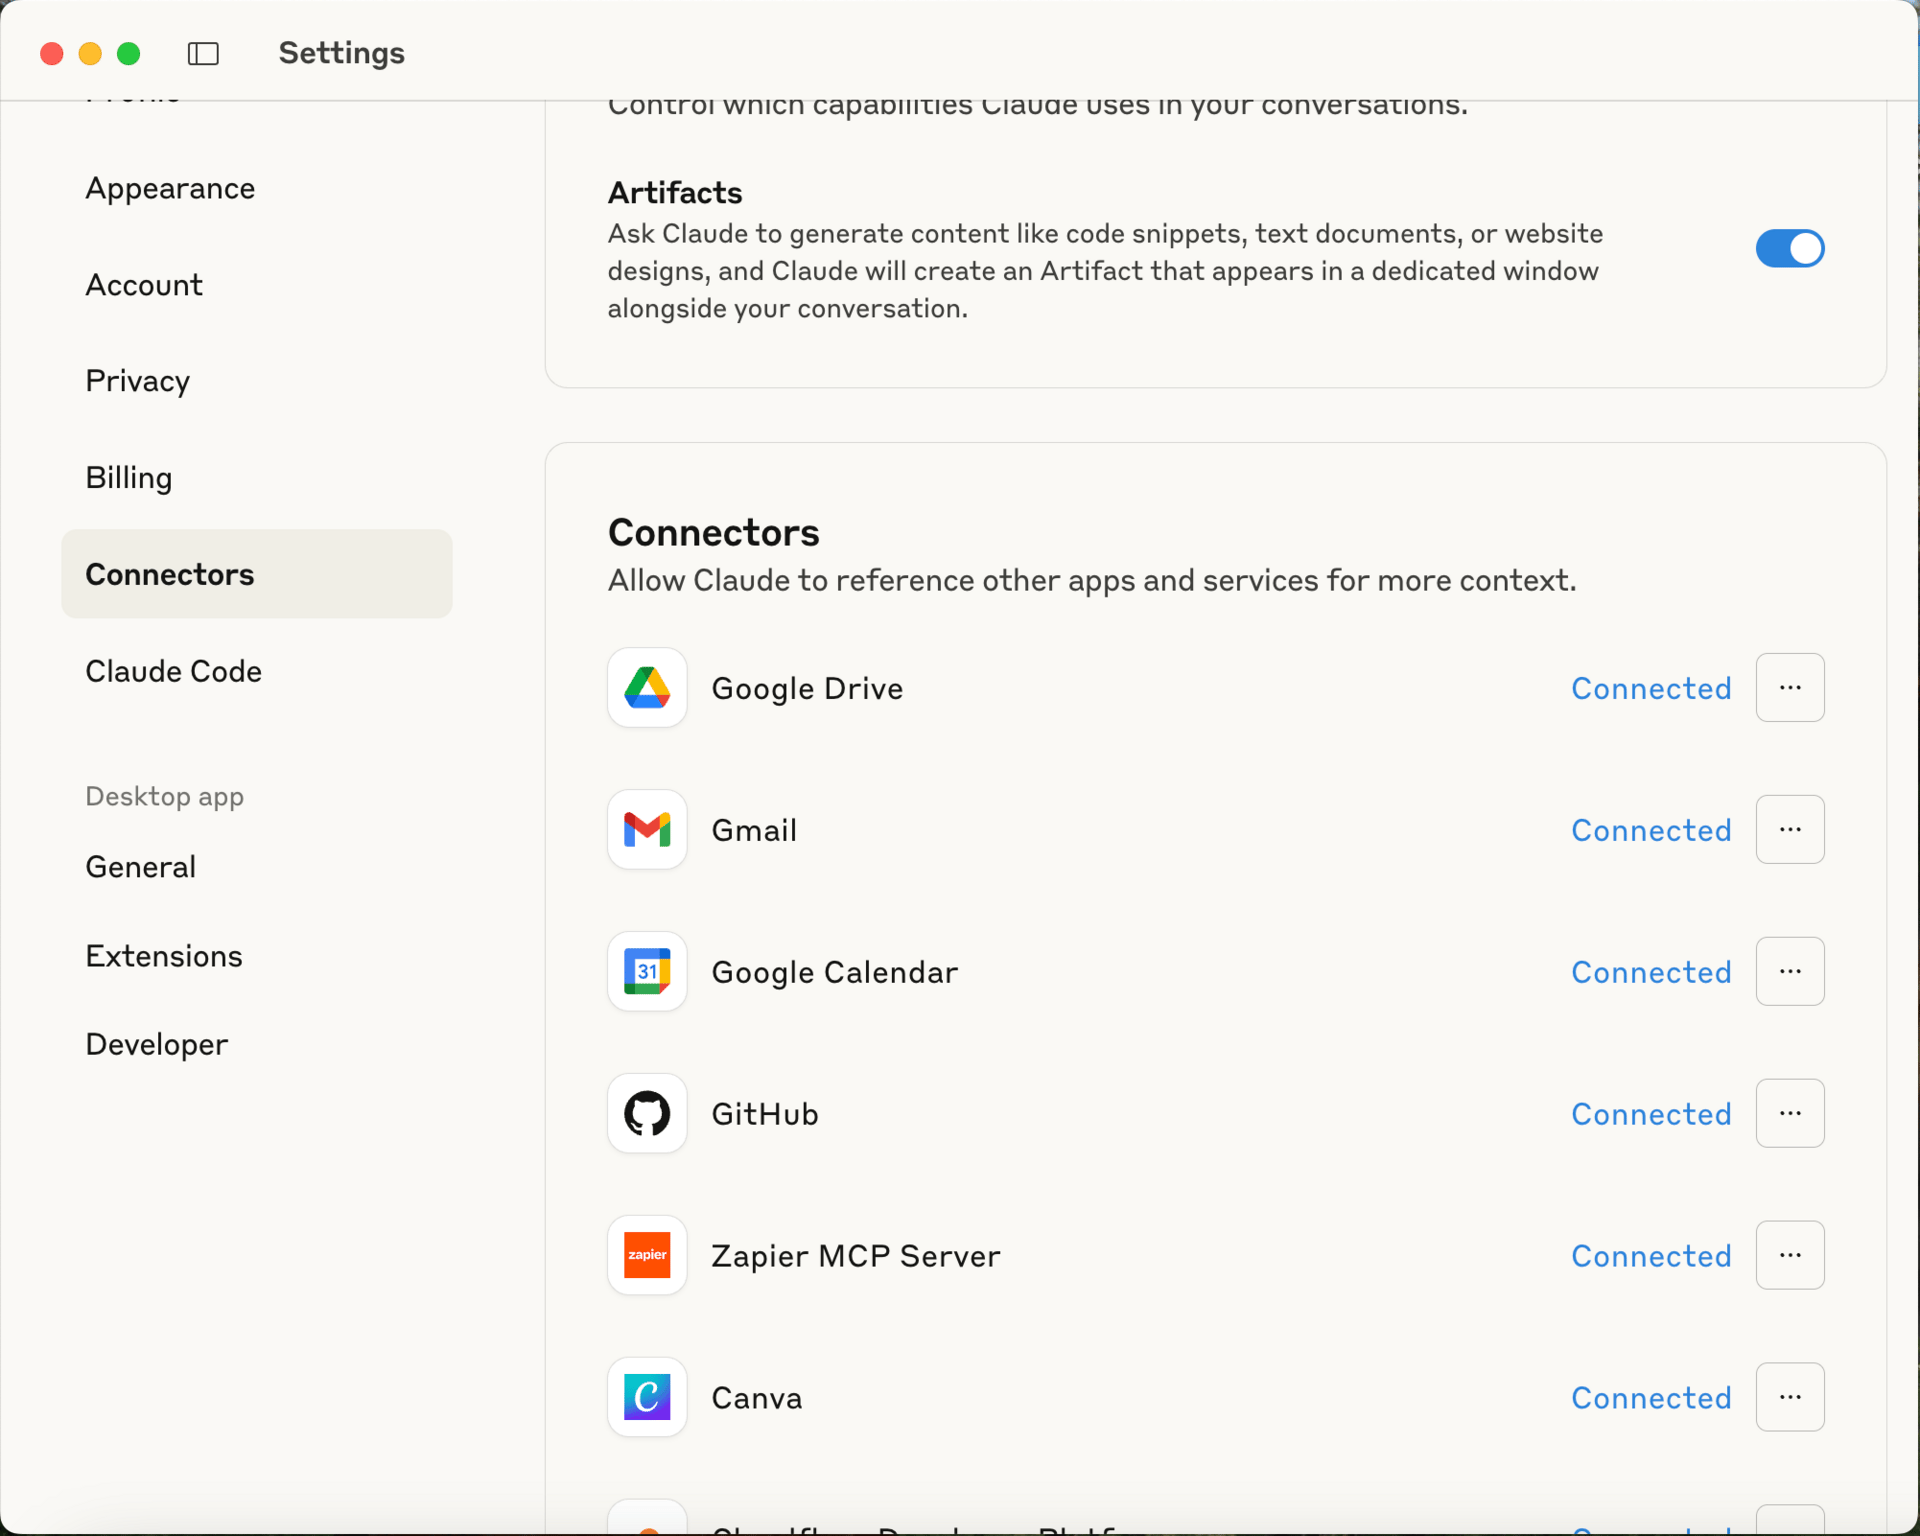Click the Google Drive connector icon
Screen dimensions: 1920x1536
647,688
